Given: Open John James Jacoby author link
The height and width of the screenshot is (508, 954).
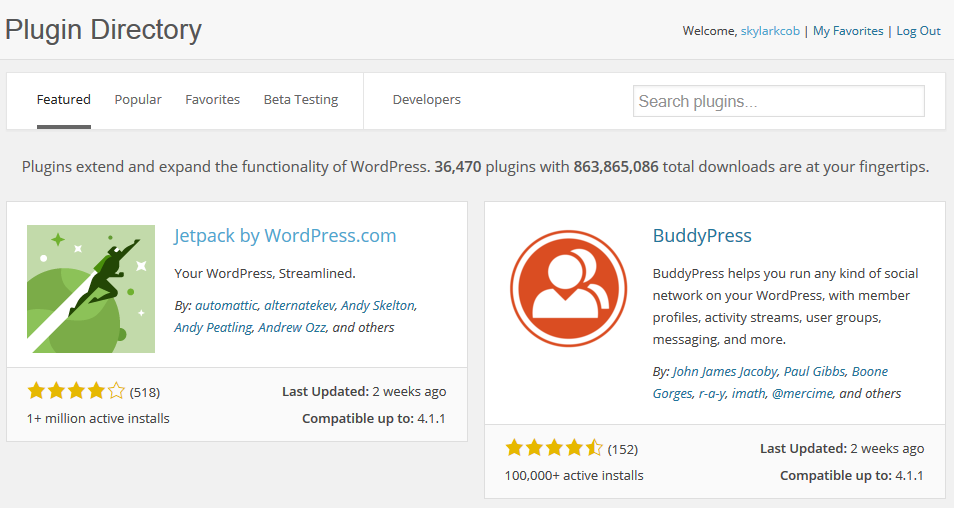Looking at the screenshot, I should click(x=725, y=371).
